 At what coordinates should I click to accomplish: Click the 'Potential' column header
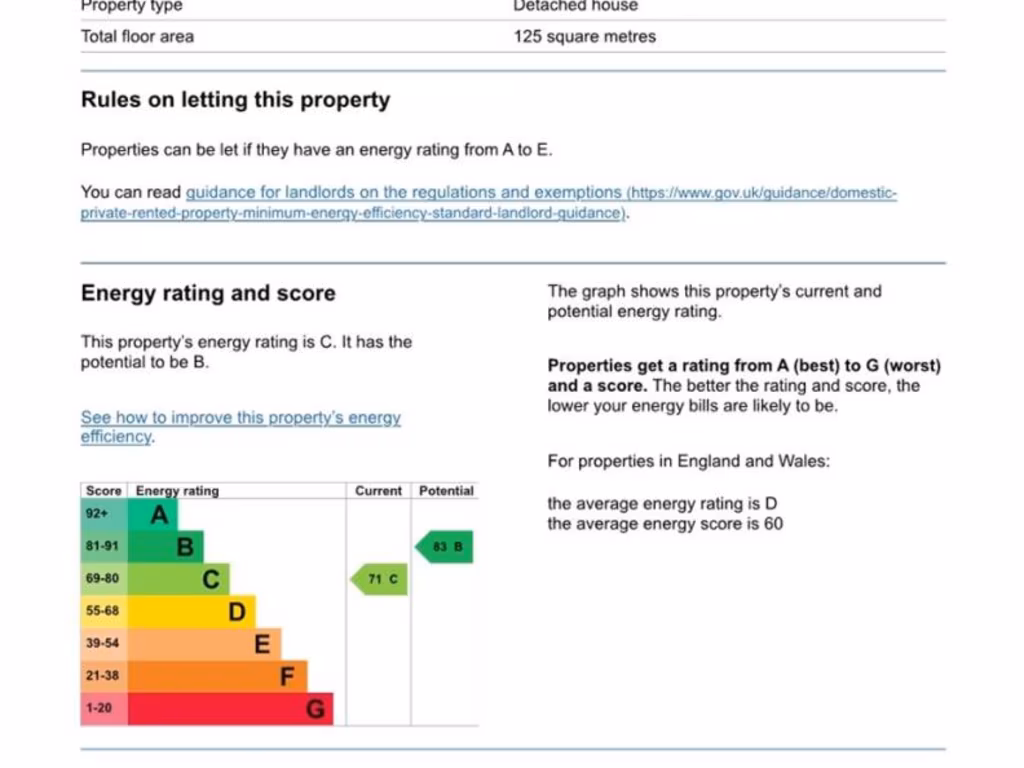(x=446, y=491)
